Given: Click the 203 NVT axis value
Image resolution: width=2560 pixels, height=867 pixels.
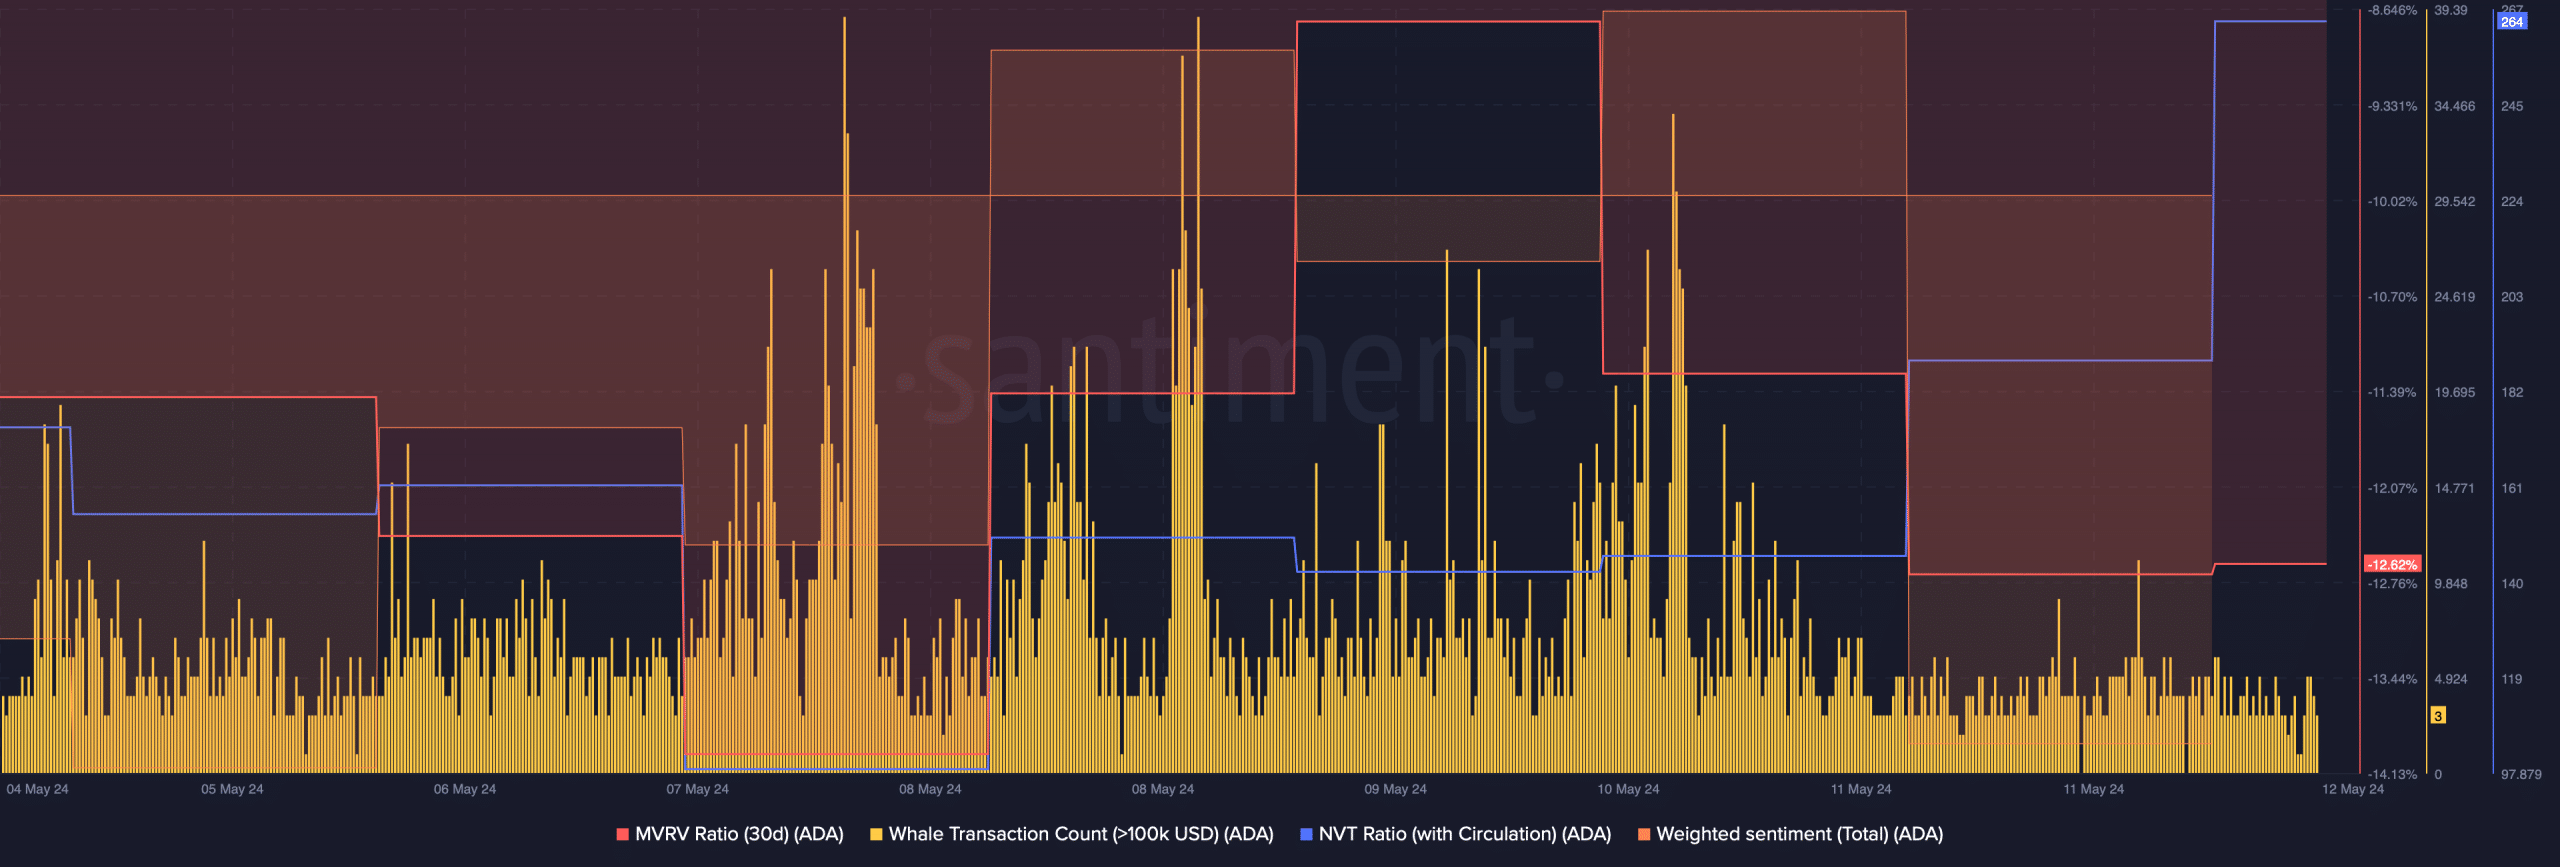Looking at the screenshot, I should pyautogui.click(x=2512, y=297).
